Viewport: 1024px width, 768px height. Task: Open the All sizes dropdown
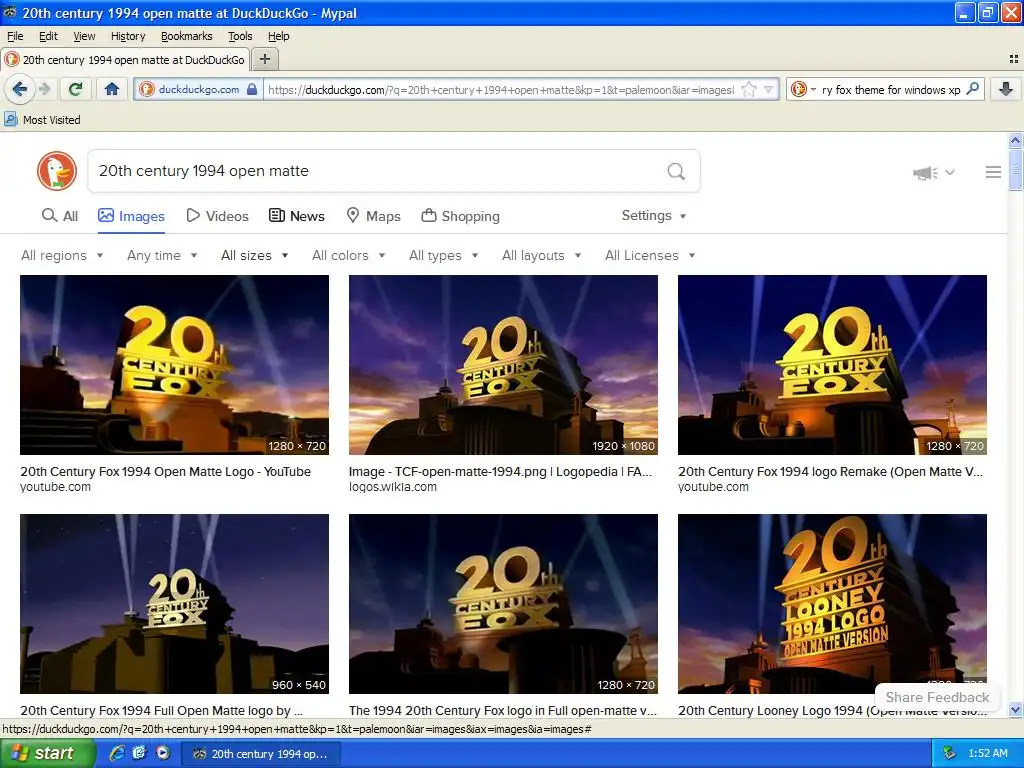tap(255, 255)
